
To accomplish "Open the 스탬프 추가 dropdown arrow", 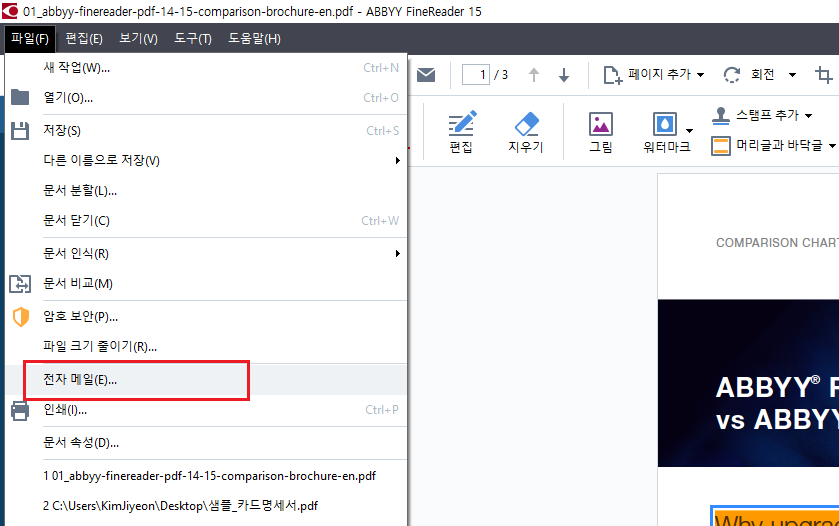I will (x=809, y=116).
